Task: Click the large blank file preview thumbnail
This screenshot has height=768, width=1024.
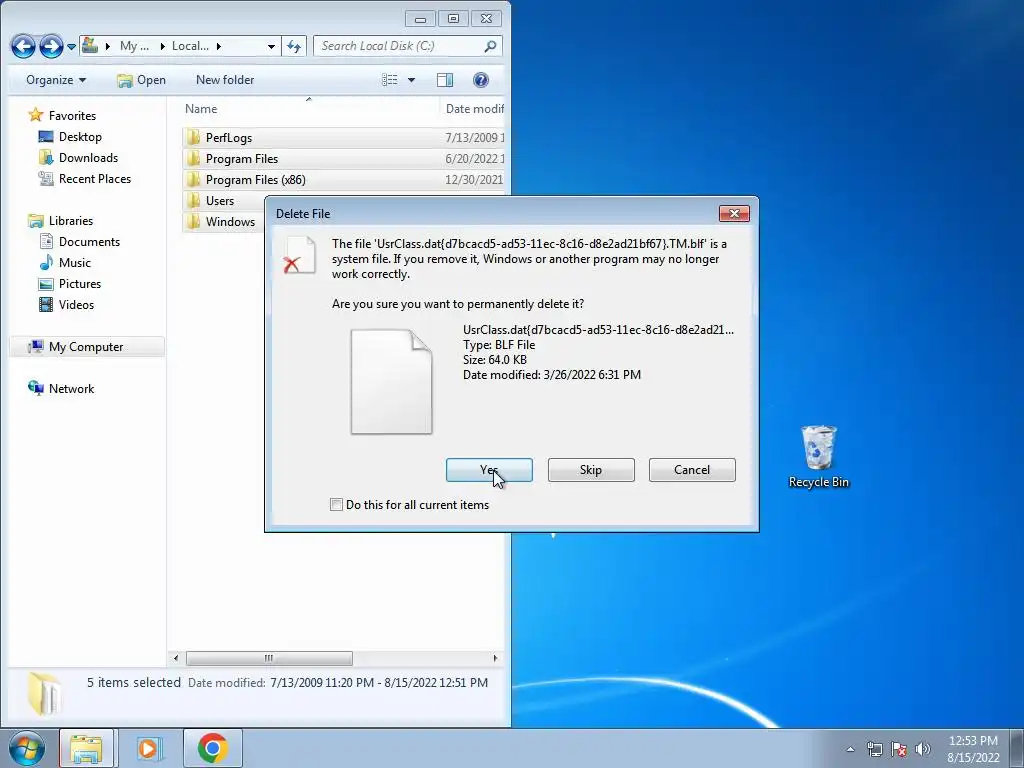Action: point(391,382)
